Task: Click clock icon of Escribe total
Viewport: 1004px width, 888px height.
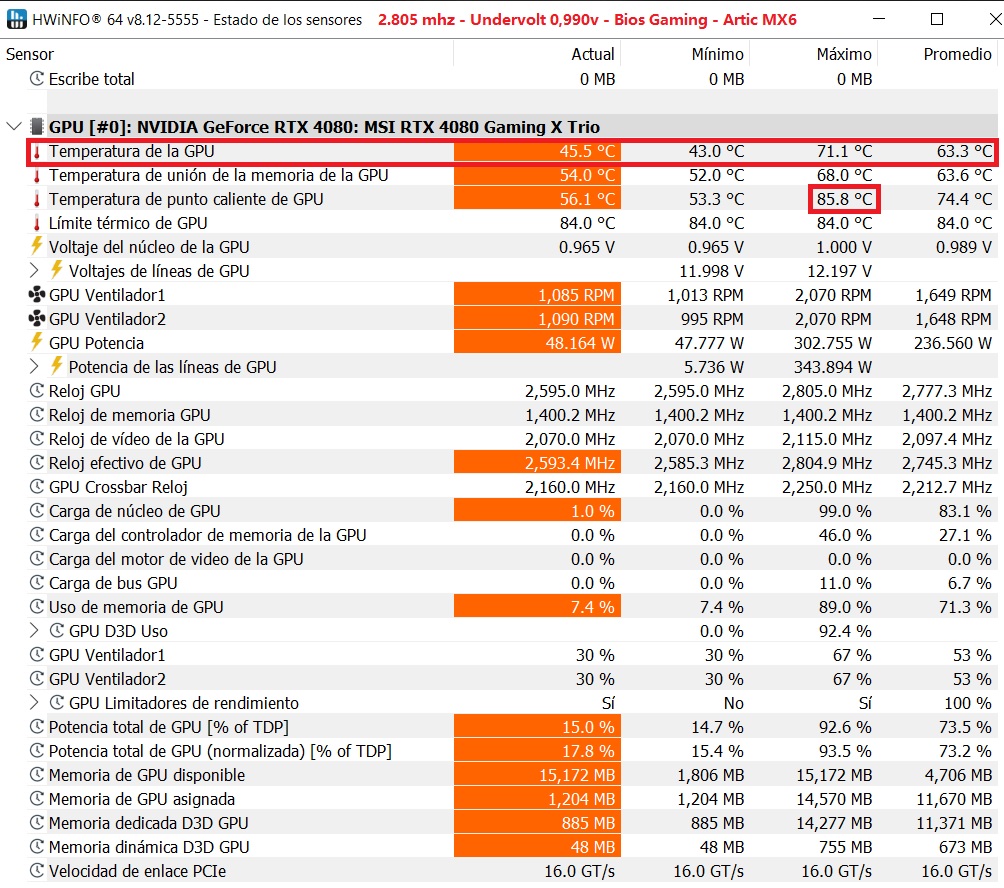Action: point(37,79)
